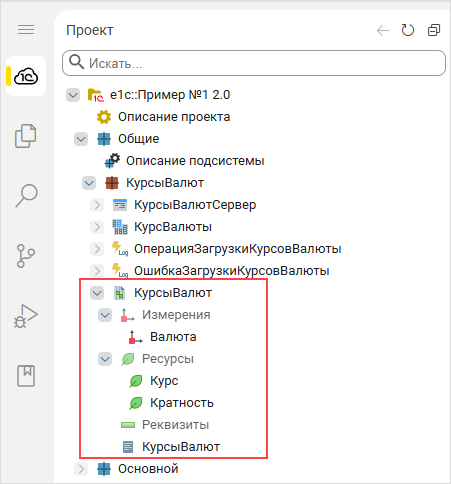Image resolution: width=451 pixels, height=484 pixels.
Task: Click the back arrow in Проект header
Action: tap(383, 31)
